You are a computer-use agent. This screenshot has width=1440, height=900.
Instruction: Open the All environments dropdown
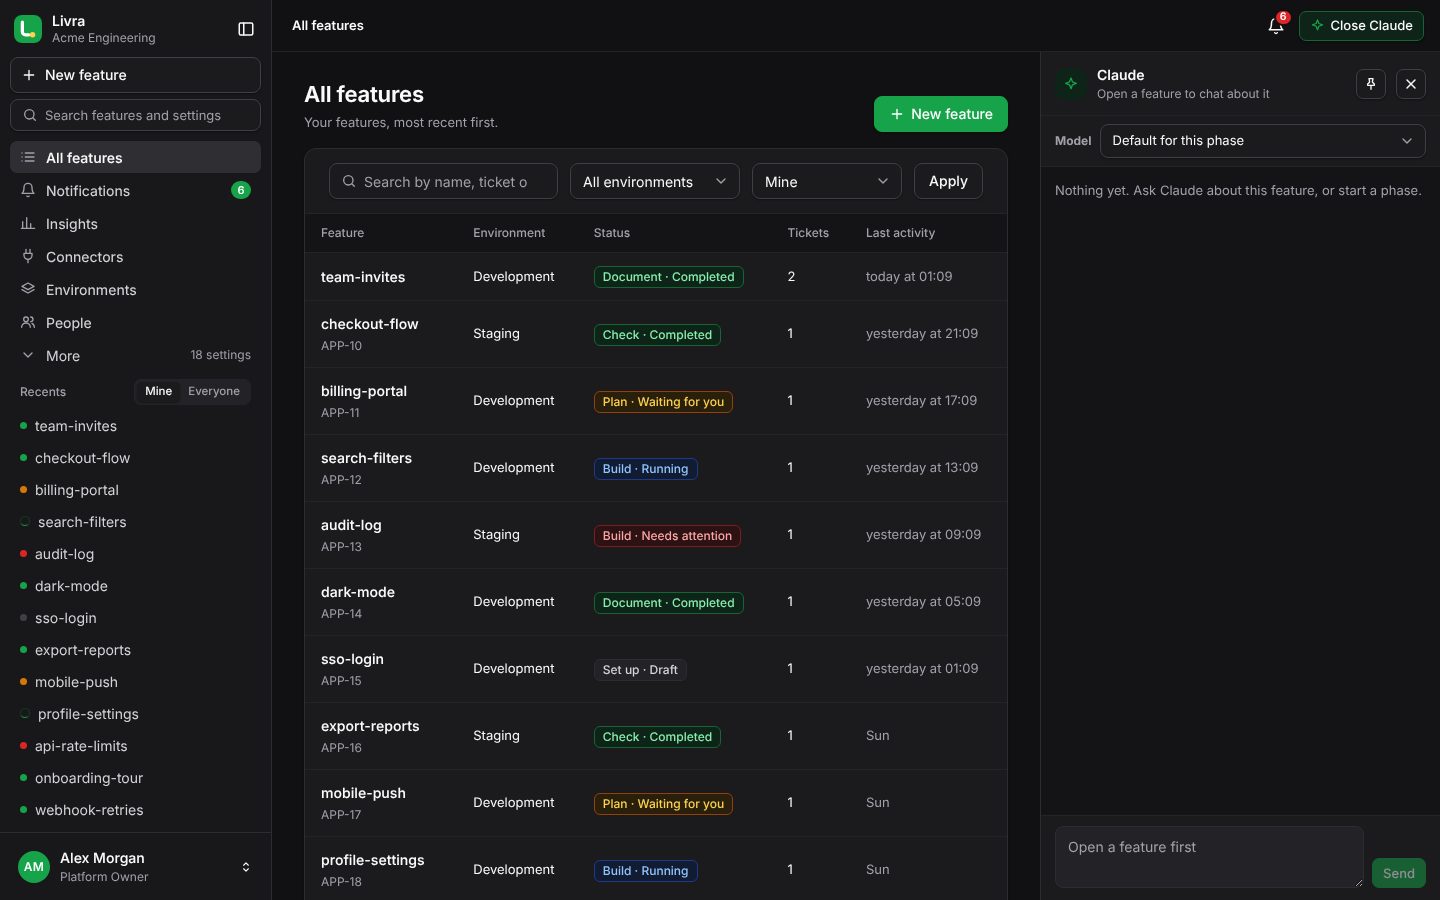[655, 181]
